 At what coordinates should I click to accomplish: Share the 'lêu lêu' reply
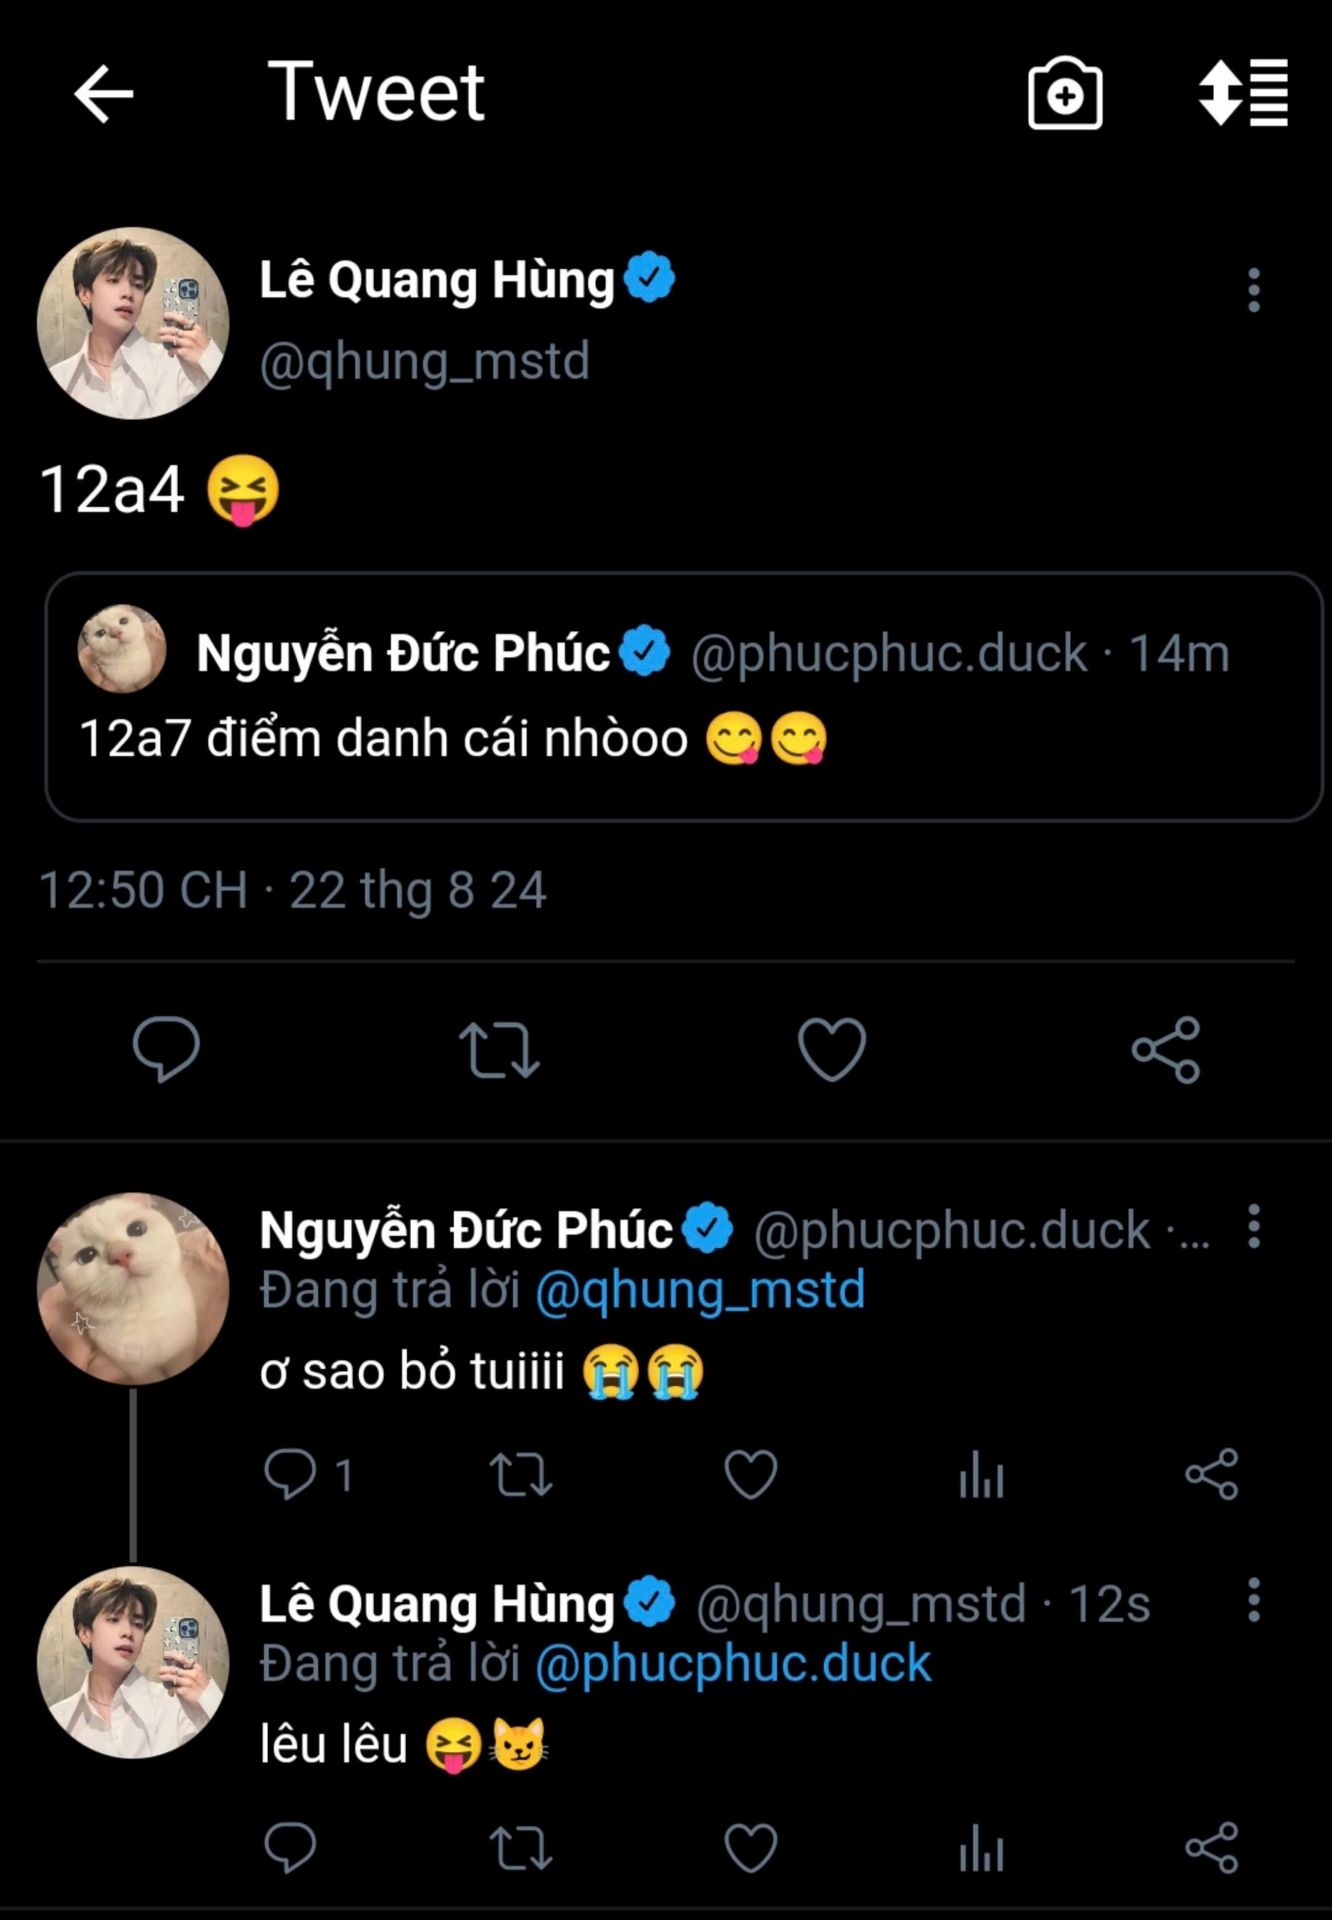click(1211, 1847)
